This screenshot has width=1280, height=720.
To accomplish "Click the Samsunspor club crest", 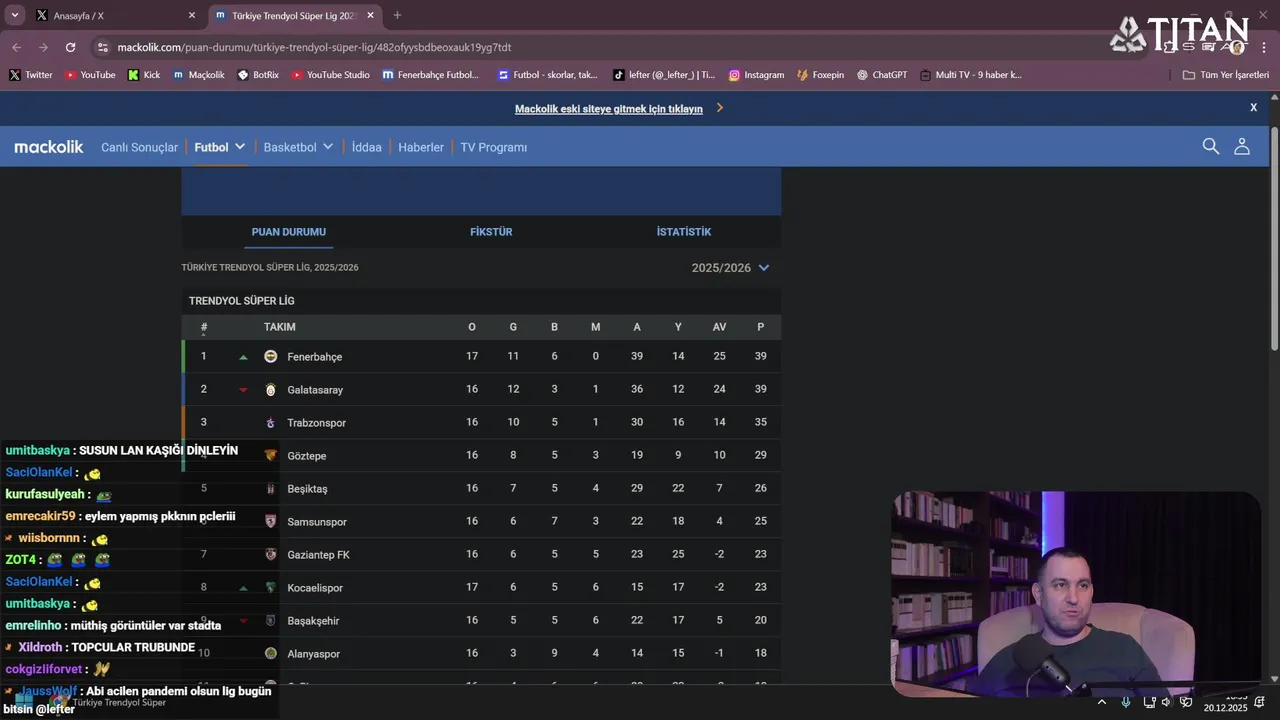I will pos(270,521).
